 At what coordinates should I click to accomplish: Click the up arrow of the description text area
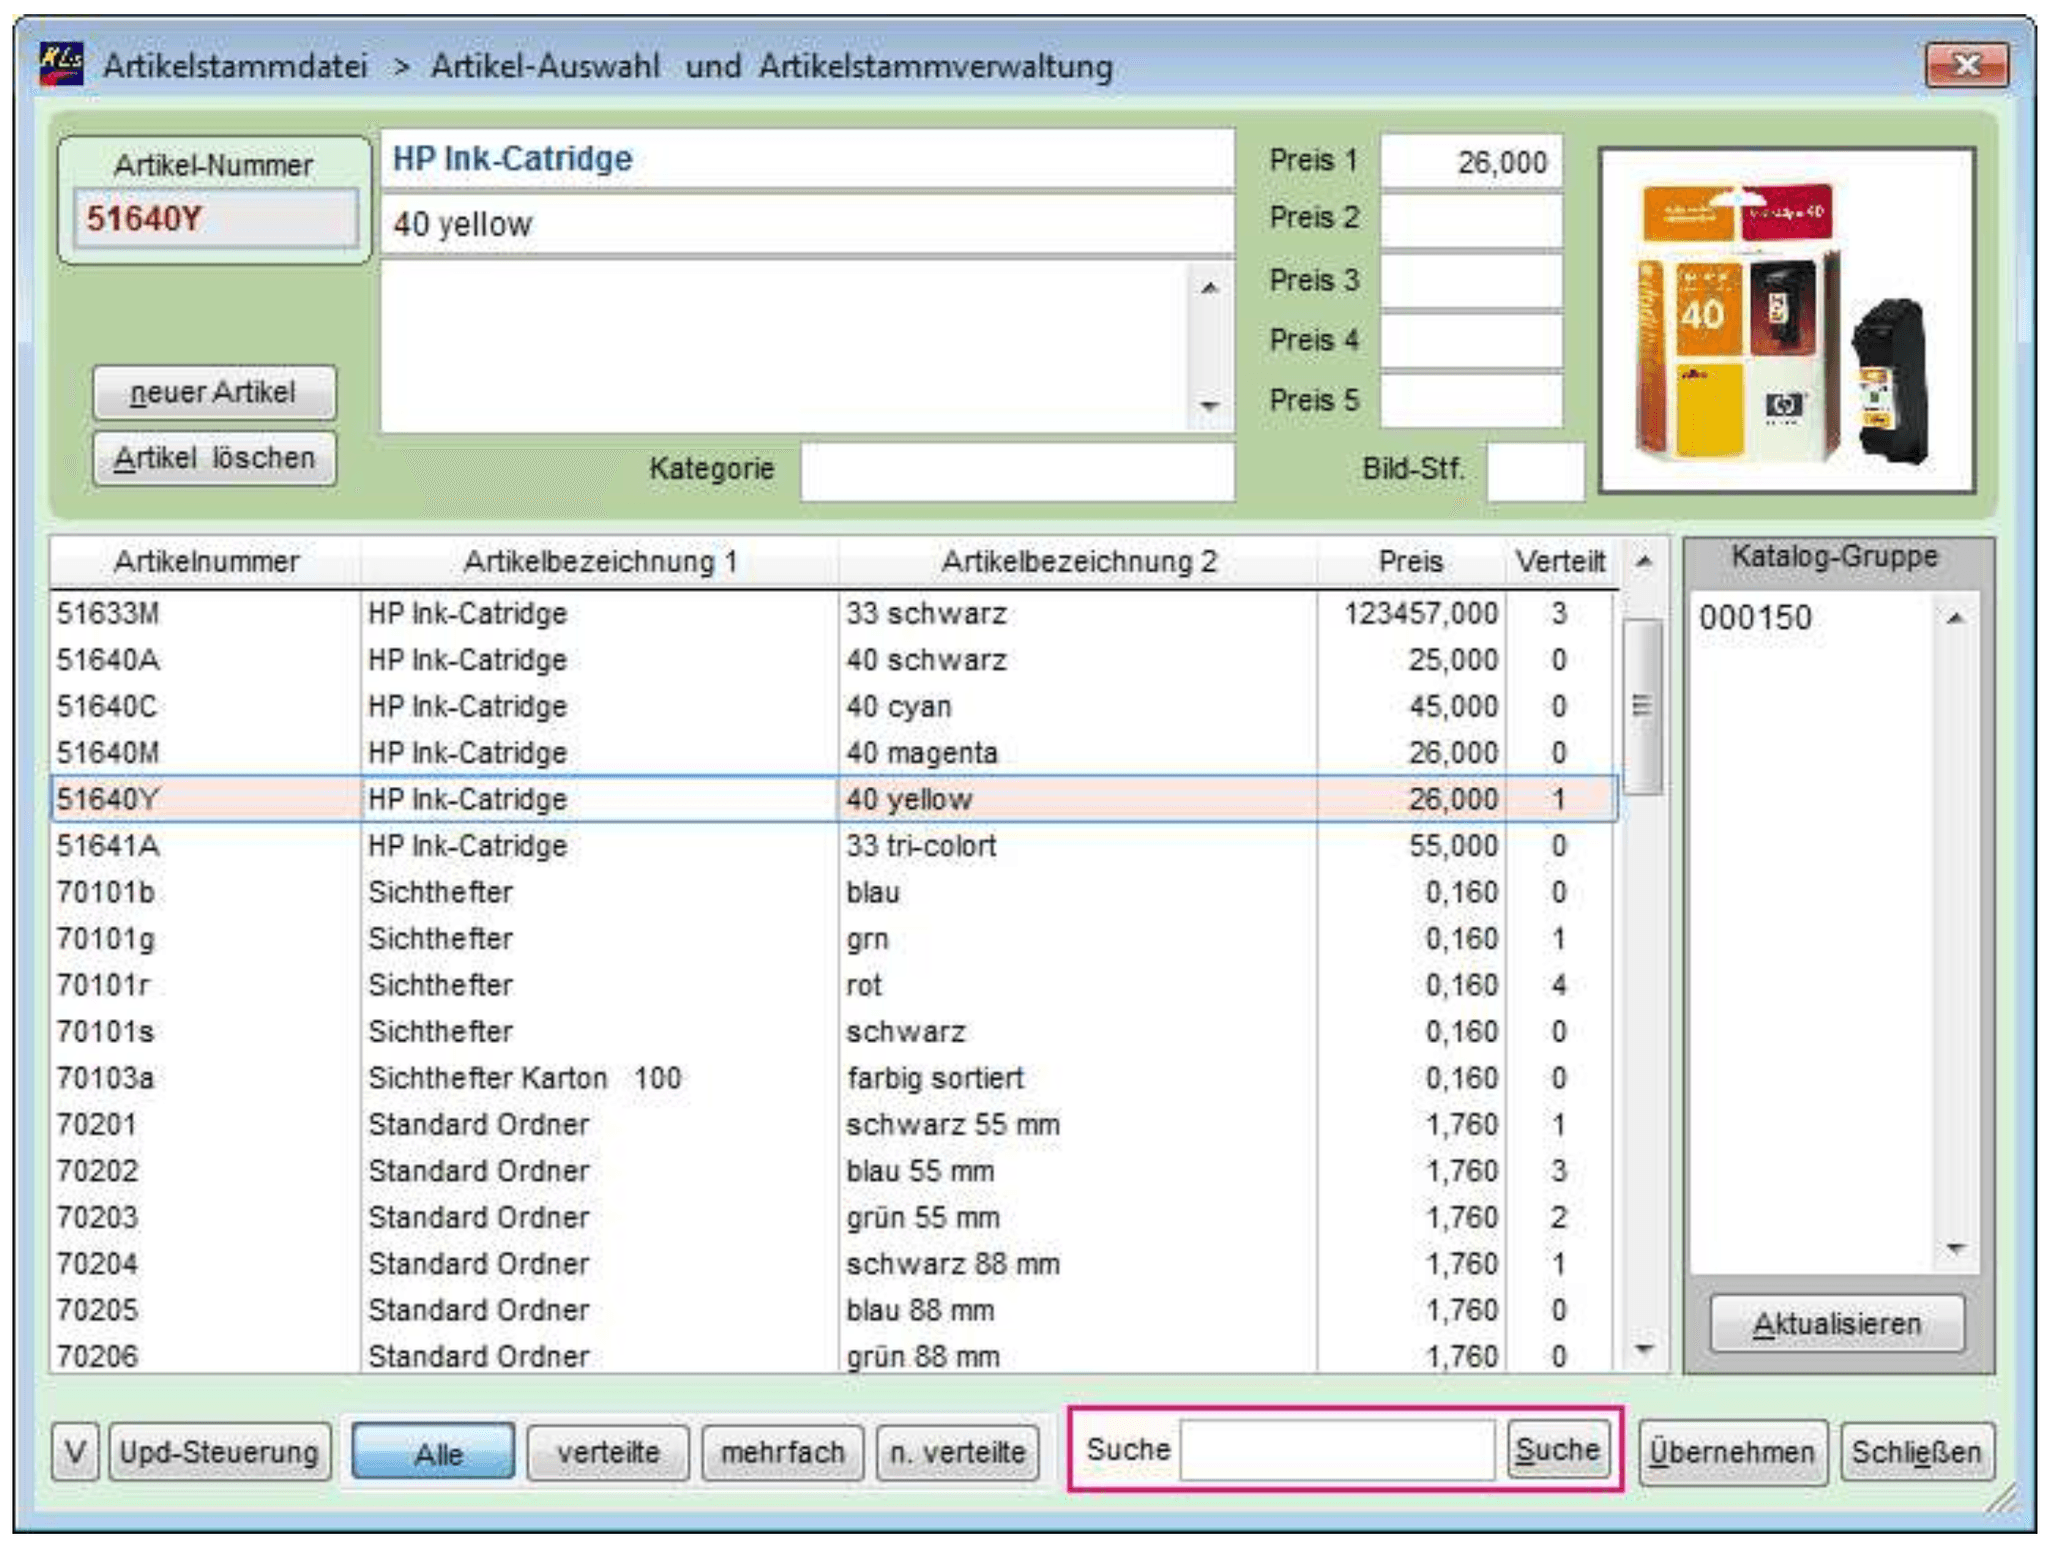coord(1210,288)
